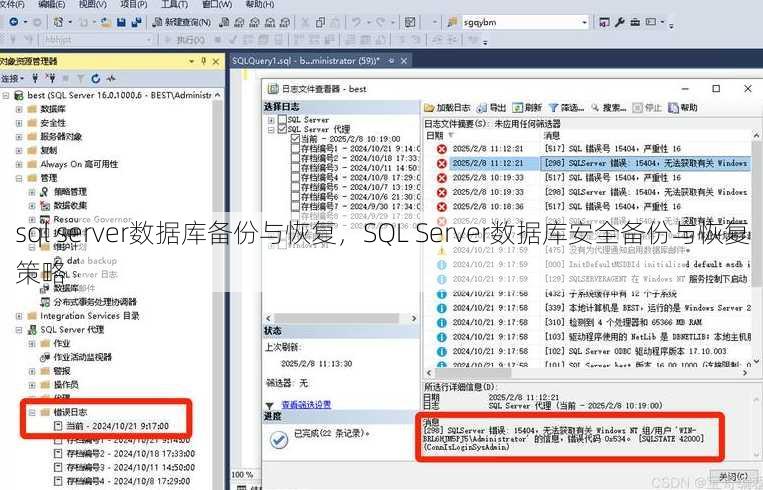Click the Disconnect icon in Object Explorer toolbar
The width and height of the screenshot is (763, 490).
pyautogui.click(x=50, y=78)
